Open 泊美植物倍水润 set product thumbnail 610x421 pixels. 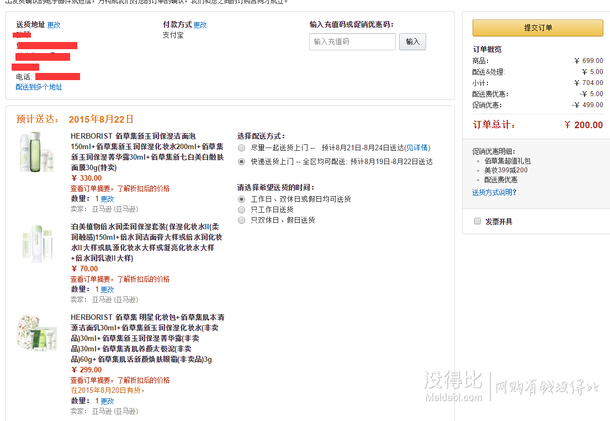[37, 243]
